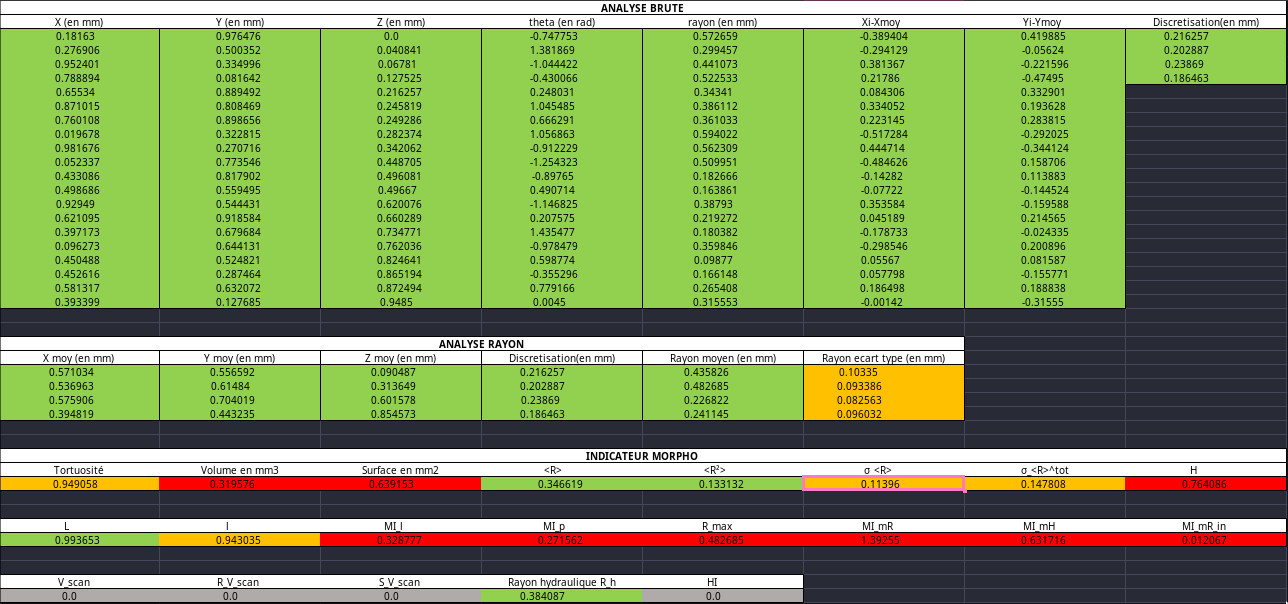The width and height of the screenshot is (1288, 604).
Task: Select the 'rayon (en mm)' header cell
Action: point(723,22)
